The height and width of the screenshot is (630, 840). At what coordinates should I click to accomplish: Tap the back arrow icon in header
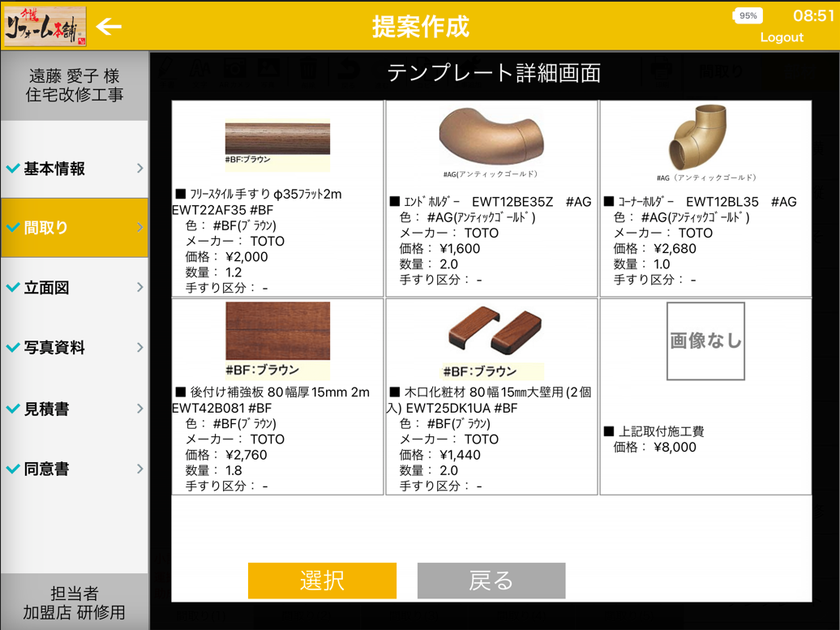click(109, 26)
